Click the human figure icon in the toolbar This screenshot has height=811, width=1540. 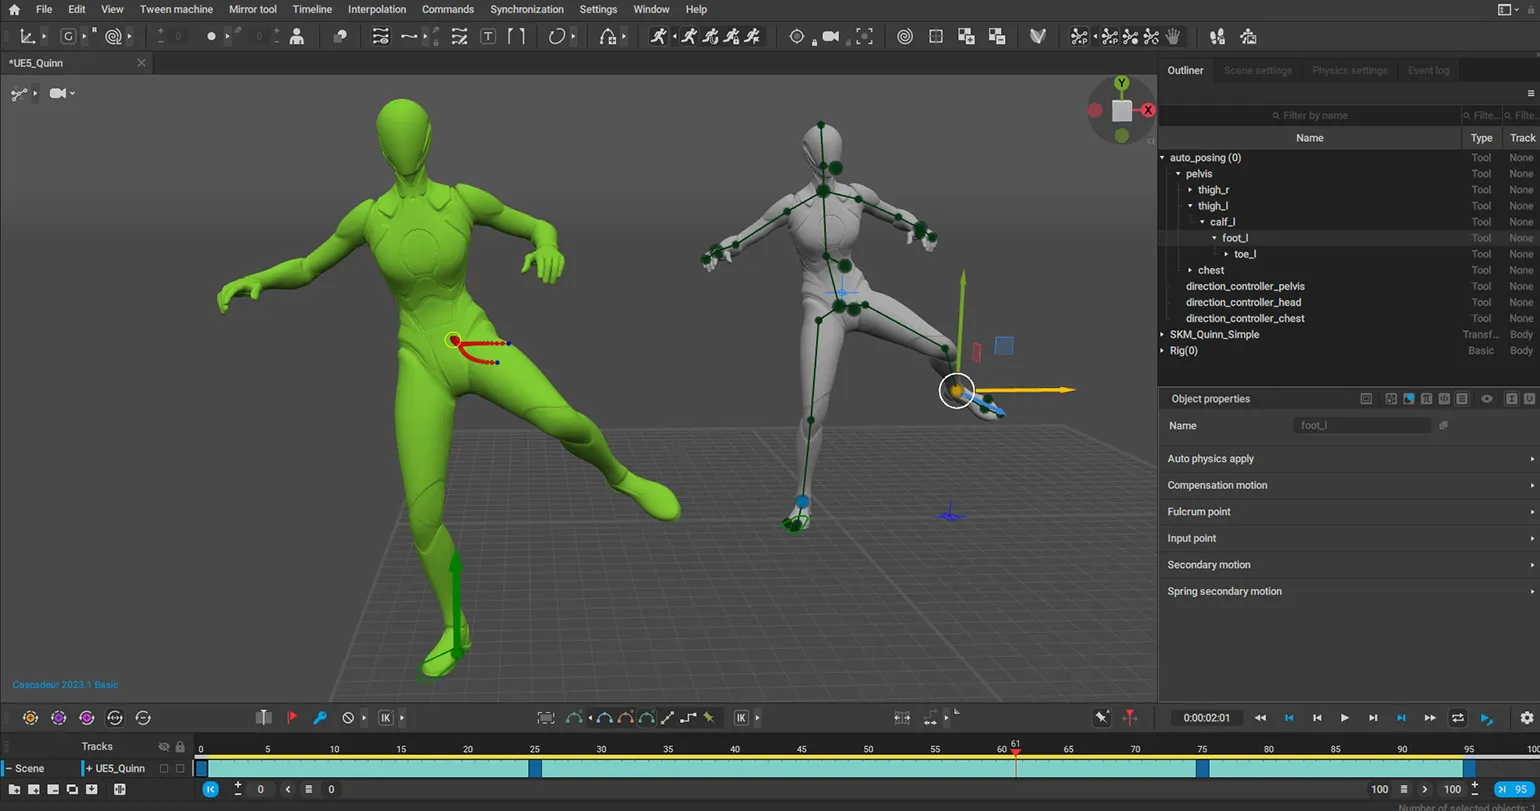(x=297, y=37)
